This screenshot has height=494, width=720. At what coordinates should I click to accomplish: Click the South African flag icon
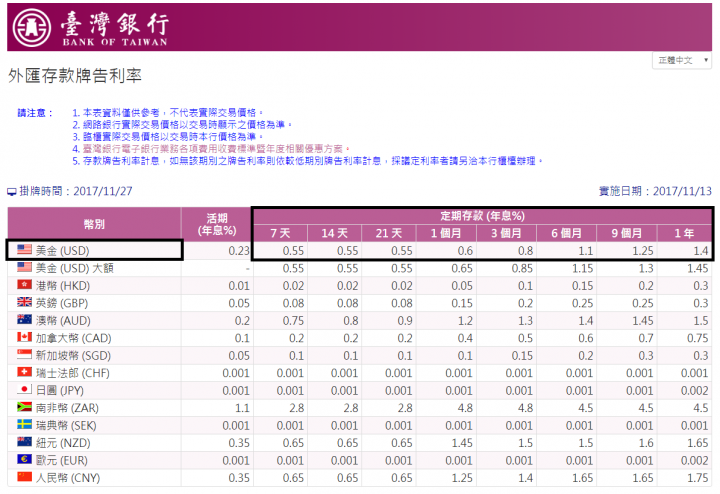tap(24, 407)
